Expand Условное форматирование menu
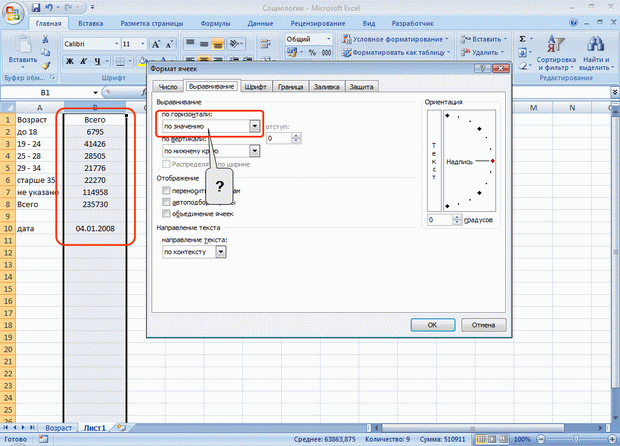The image size is (620, 446). (396, 39)
